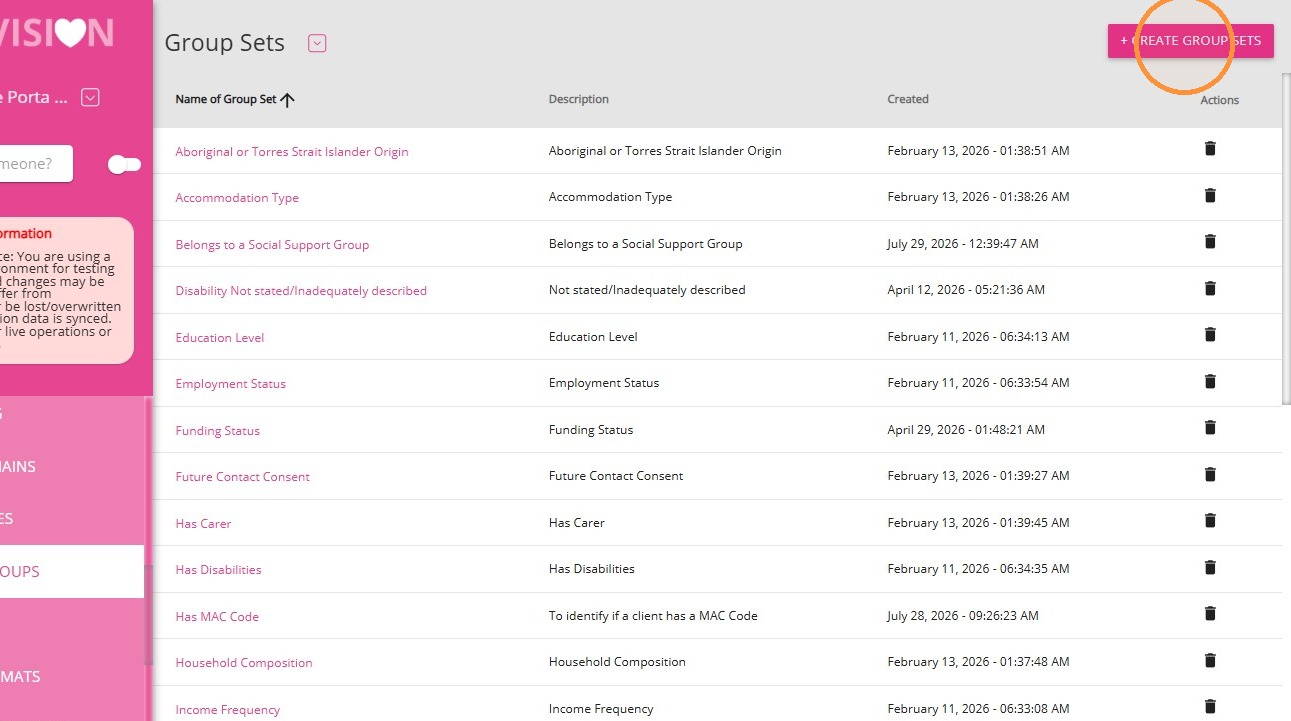Click trash icon for Household Composition row
The width and height of the screenshot is (1291, 721).
(x=1210, y=660)
